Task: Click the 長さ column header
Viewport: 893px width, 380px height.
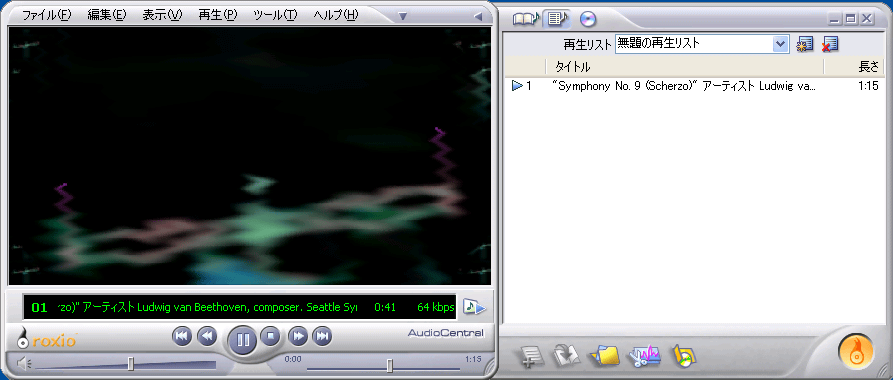Action: click(854, 67)
